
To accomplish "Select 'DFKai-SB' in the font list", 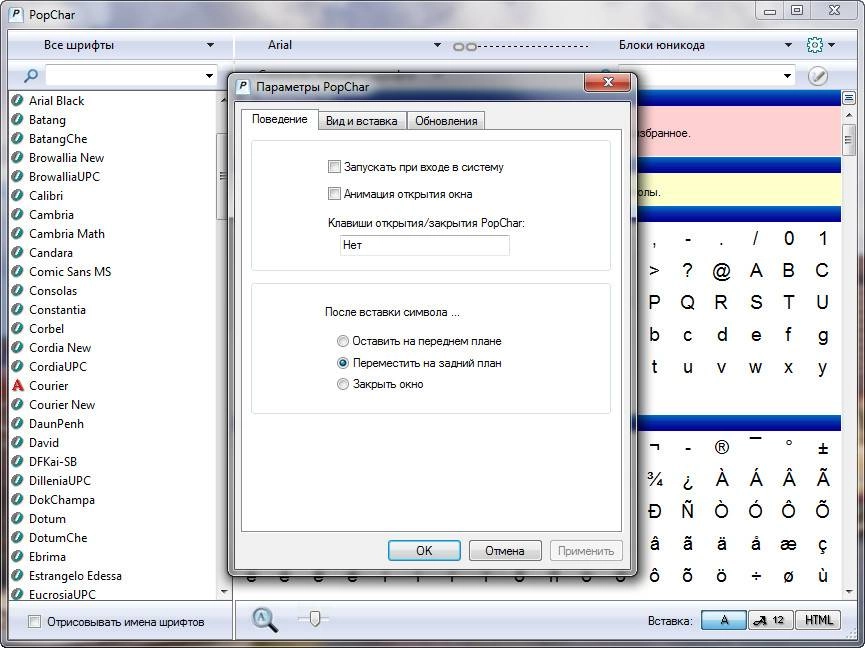I will pyautogui.click(x=53, y=461).
